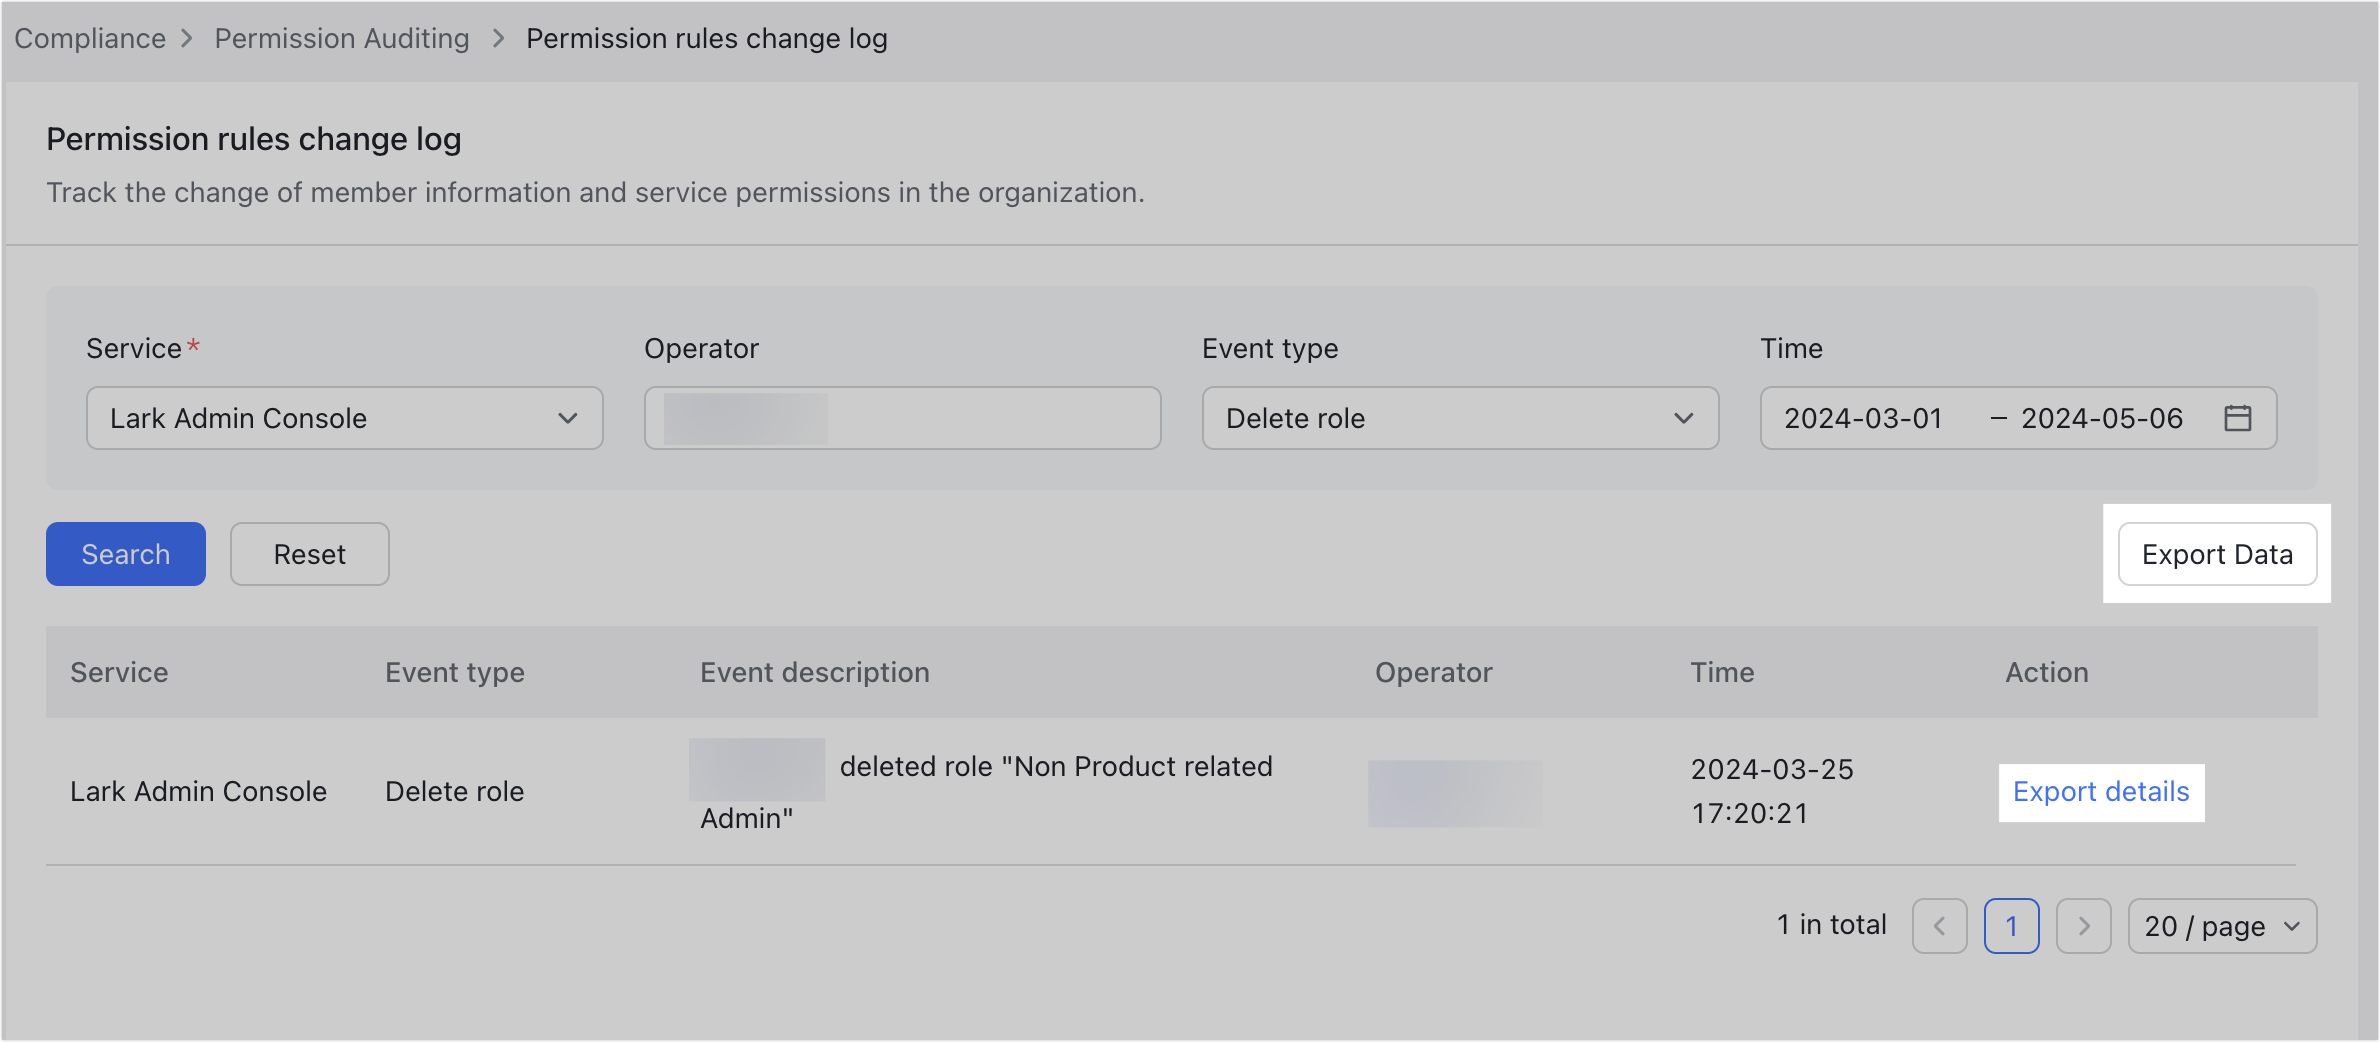Click in the Operator search field
Image resolution: width=2380 pixels, height=1042 pixels.
901,418
